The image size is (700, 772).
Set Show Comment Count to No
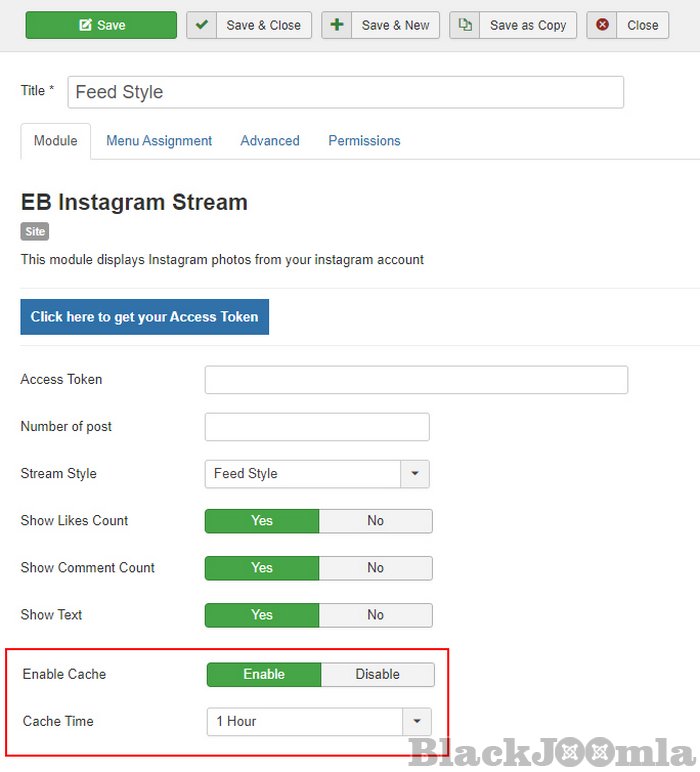[x=375, y=568]
